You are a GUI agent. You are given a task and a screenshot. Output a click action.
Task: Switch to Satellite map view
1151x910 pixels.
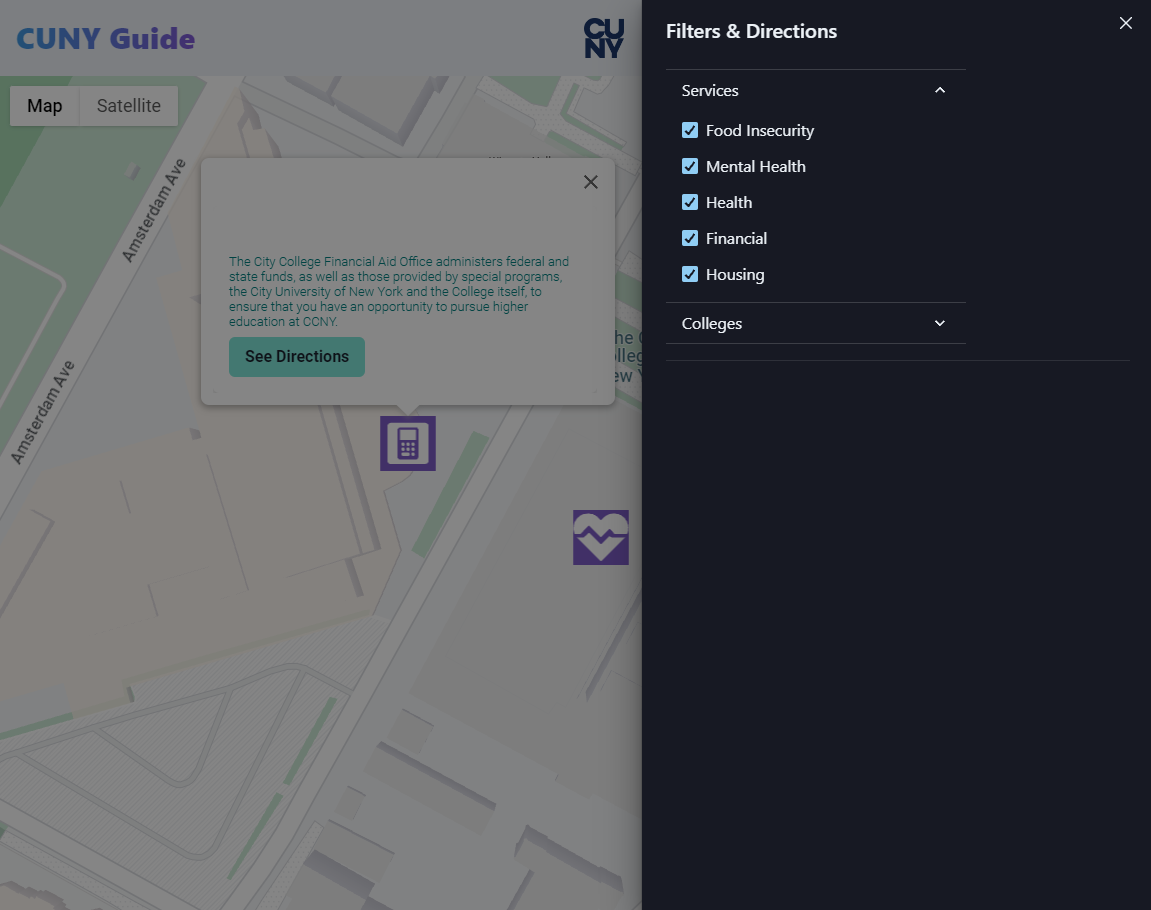pos(128,106)
